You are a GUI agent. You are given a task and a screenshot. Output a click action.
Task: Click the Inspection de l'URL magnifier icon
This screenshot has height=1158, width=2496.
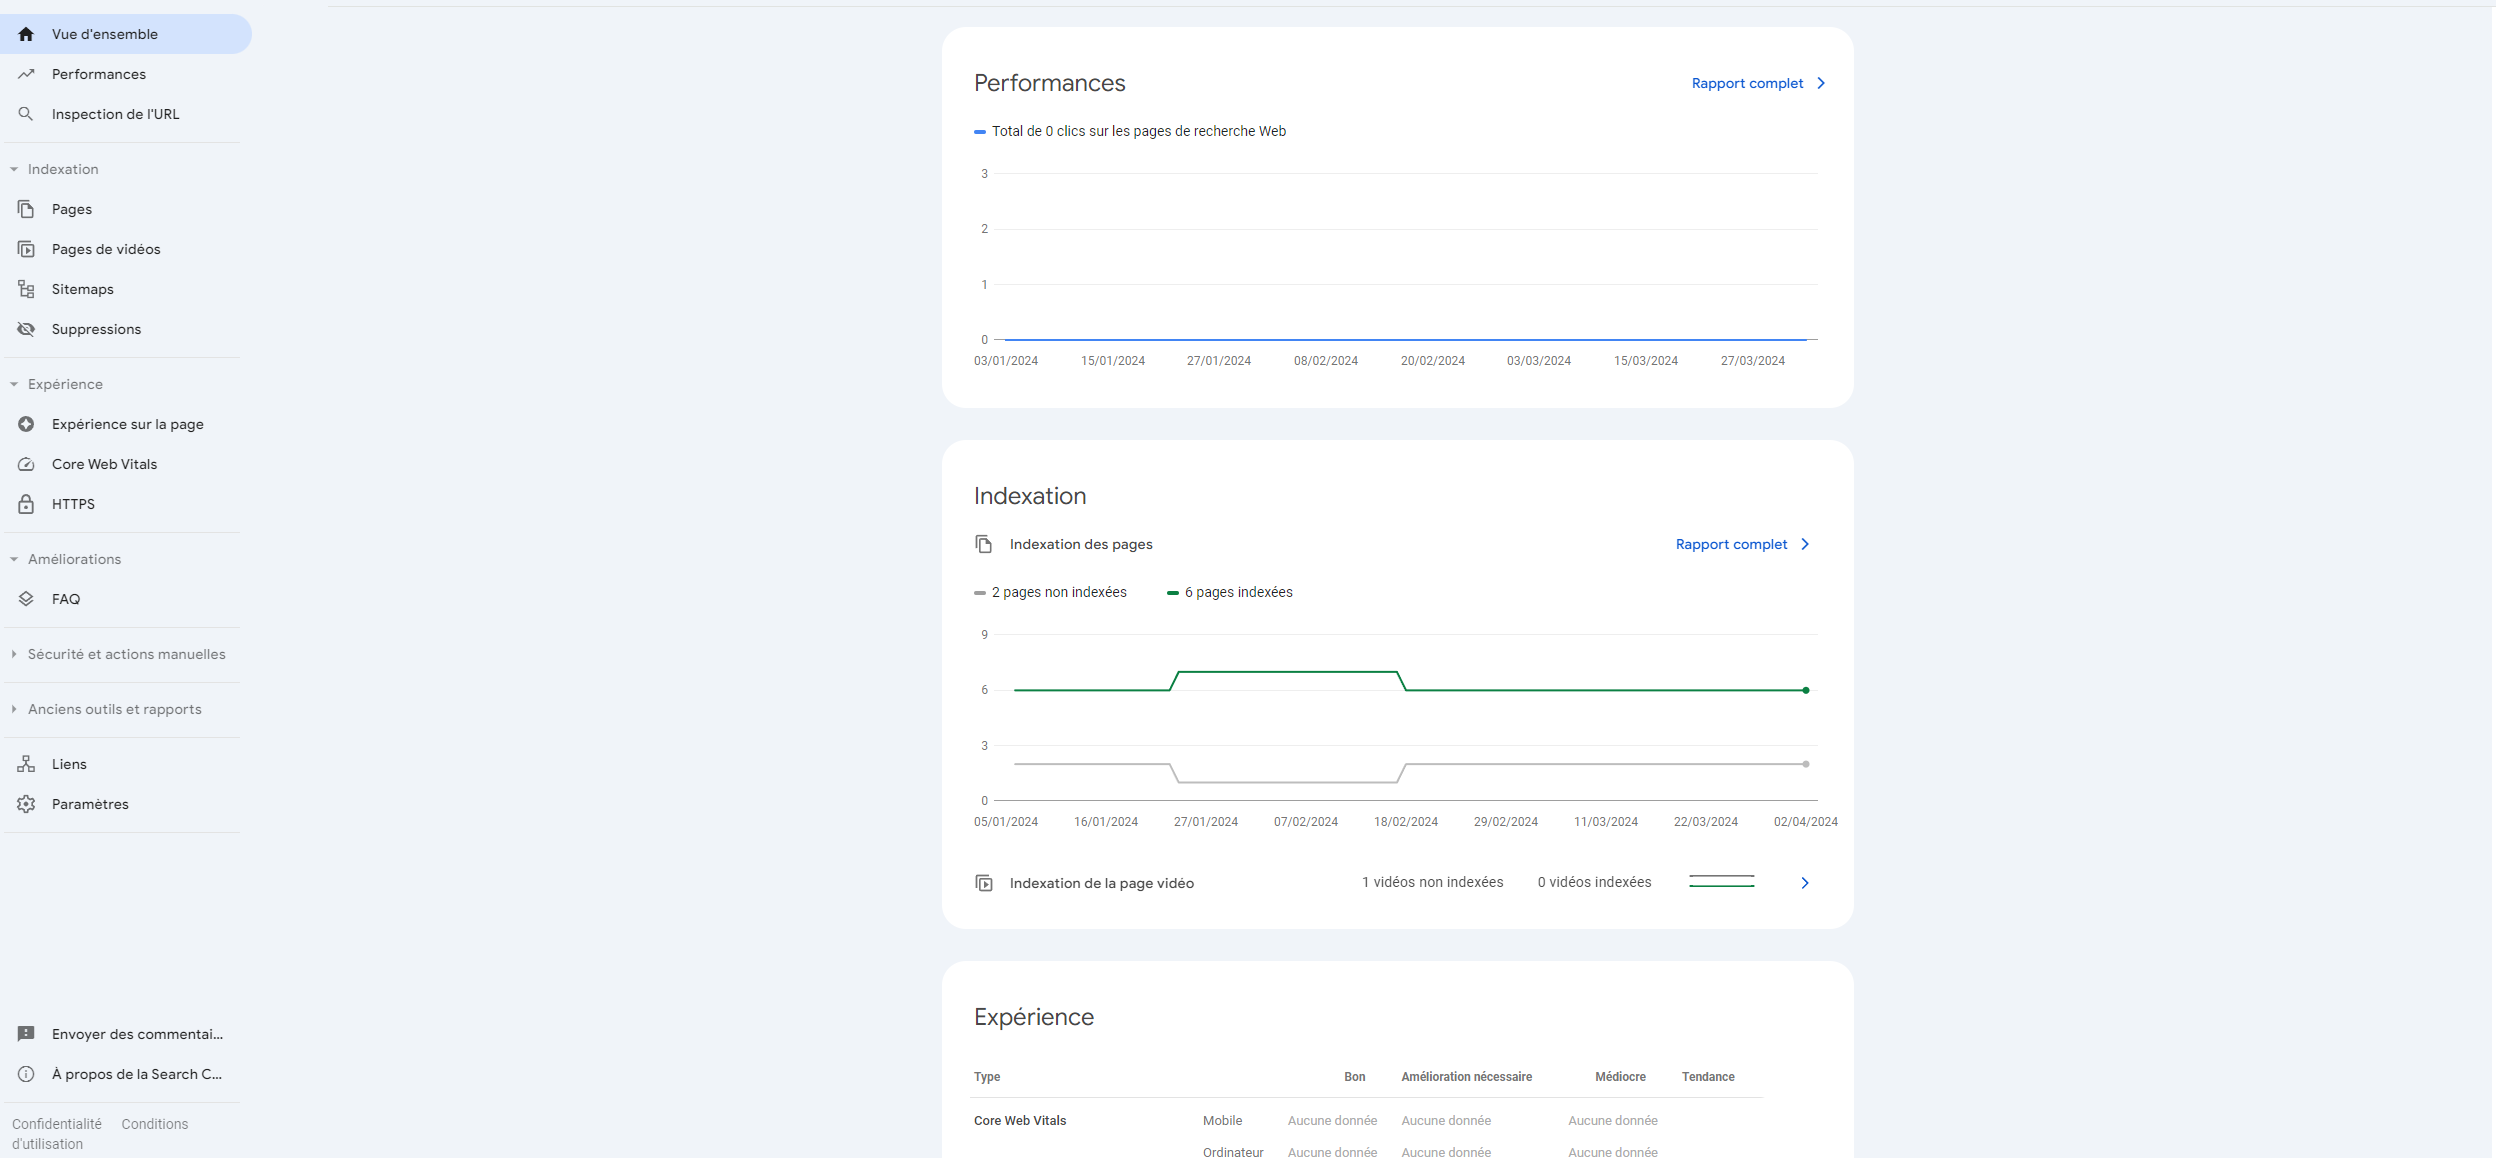pos(26,114)
